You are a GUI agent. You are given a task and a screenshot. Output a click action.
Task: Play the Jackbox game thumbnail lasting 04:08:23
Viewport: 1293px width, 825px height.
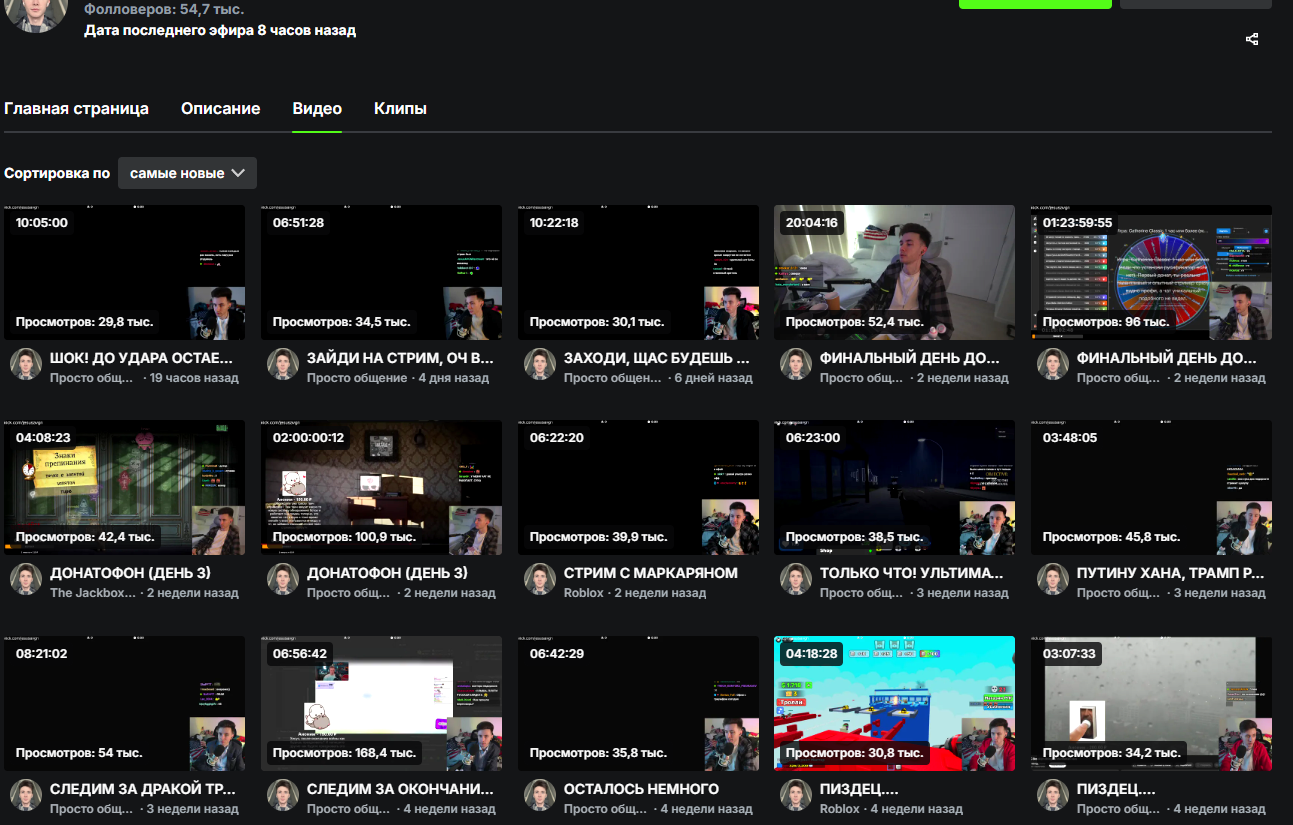coord(124,488)
